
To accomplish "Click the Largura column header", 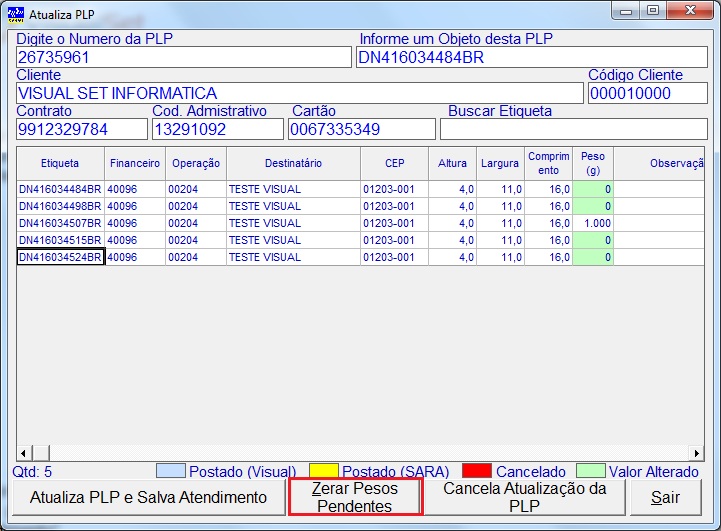I will click(500, 163).
